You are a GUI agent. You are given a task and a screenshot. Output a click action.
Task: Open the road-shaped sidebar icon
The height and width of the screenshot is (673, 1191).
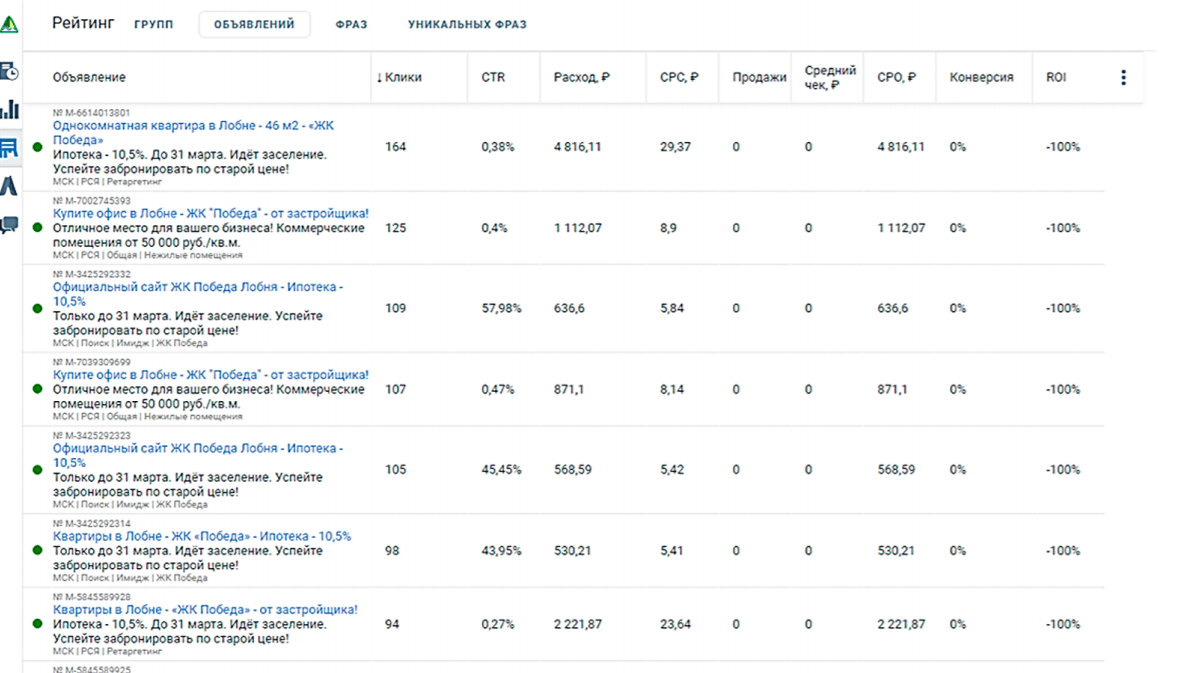9,186
